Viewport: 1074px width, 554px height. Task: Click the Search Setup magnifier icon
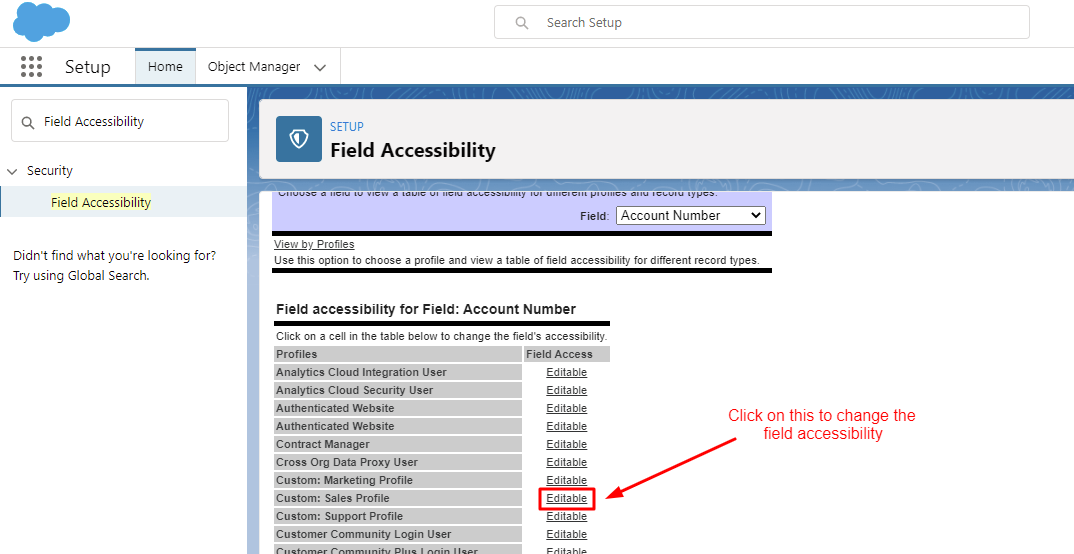coord(522,23)
